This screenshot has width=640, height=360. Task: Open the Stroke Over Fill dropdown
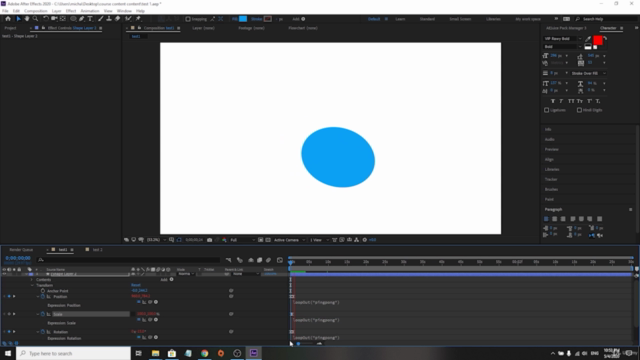pyautogui.click(x=588, y=73)
